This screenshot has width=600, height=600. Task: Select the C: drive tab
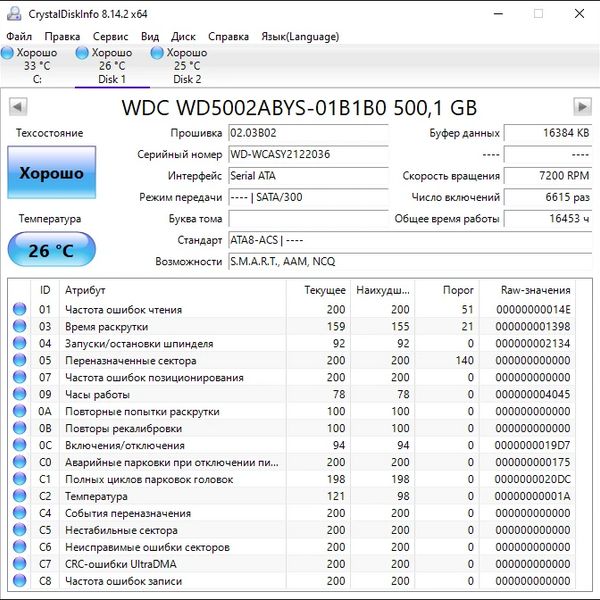pyautogui.click(x=37, y=66)
